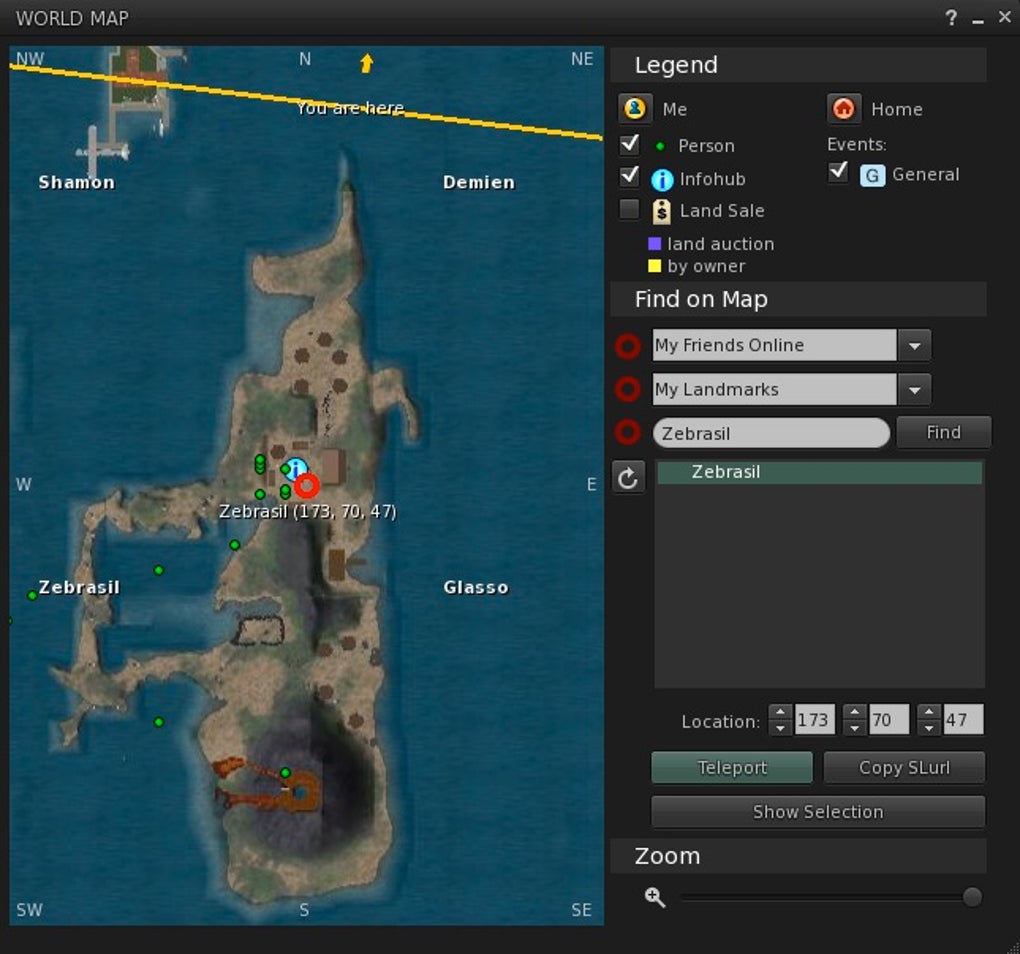Click the Land Sale price tag icon
Viewport: 1020px width, 954px height.
(x=662, y=211)
